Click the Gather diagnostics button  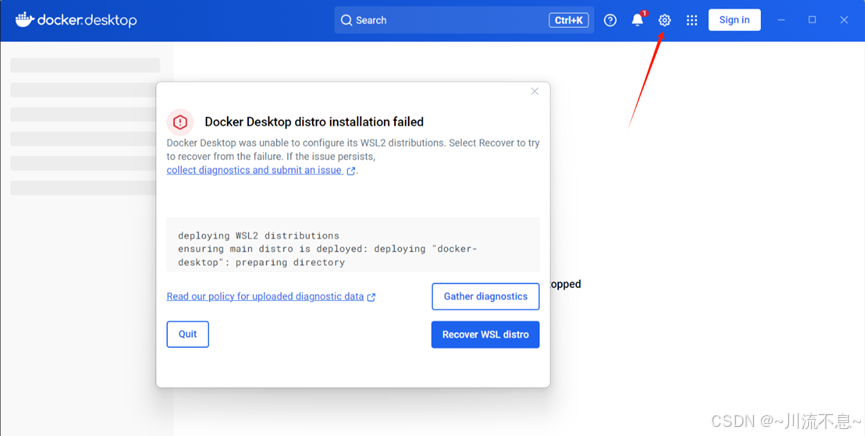(485, 296)
